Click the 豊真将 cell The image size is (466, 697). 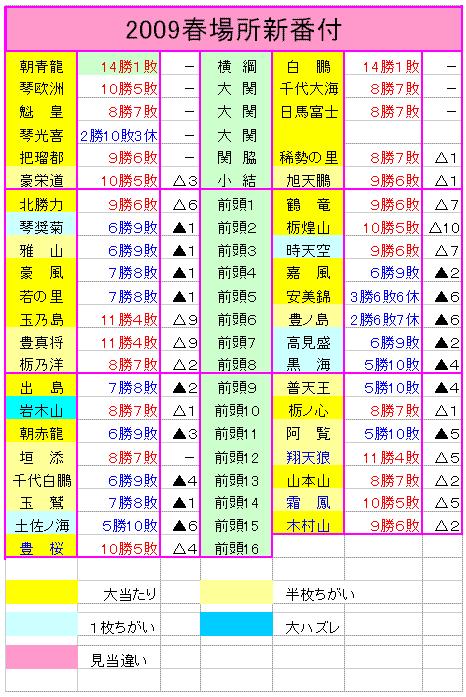point(41,340)
